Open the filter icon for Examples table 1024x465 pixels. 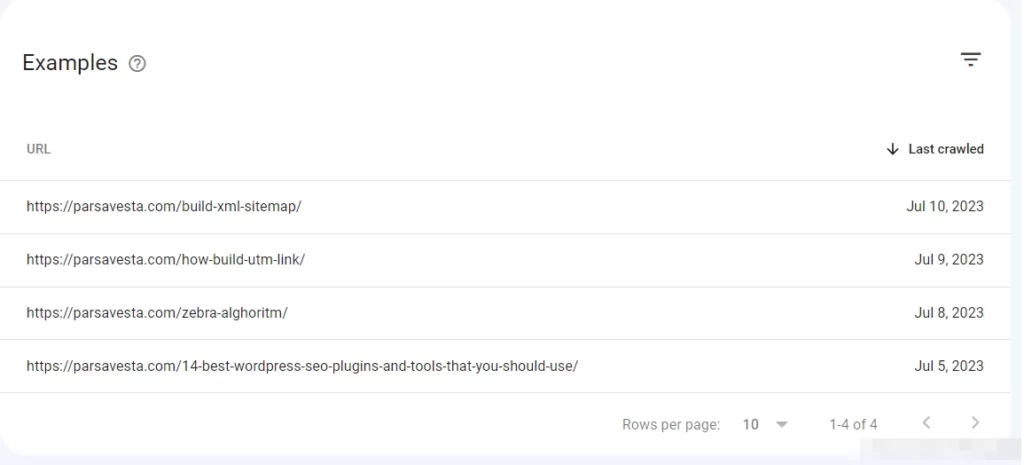pyautogui.click(x=970, y=59)
